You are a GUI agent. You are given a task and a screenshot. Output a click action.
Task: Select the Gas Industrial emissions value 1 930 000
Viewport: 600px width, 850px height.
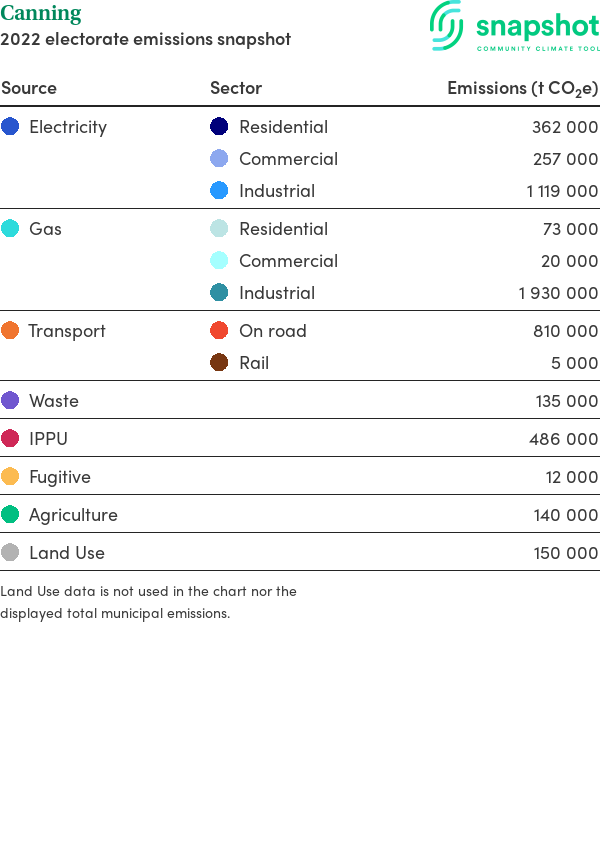click(558, 293)
